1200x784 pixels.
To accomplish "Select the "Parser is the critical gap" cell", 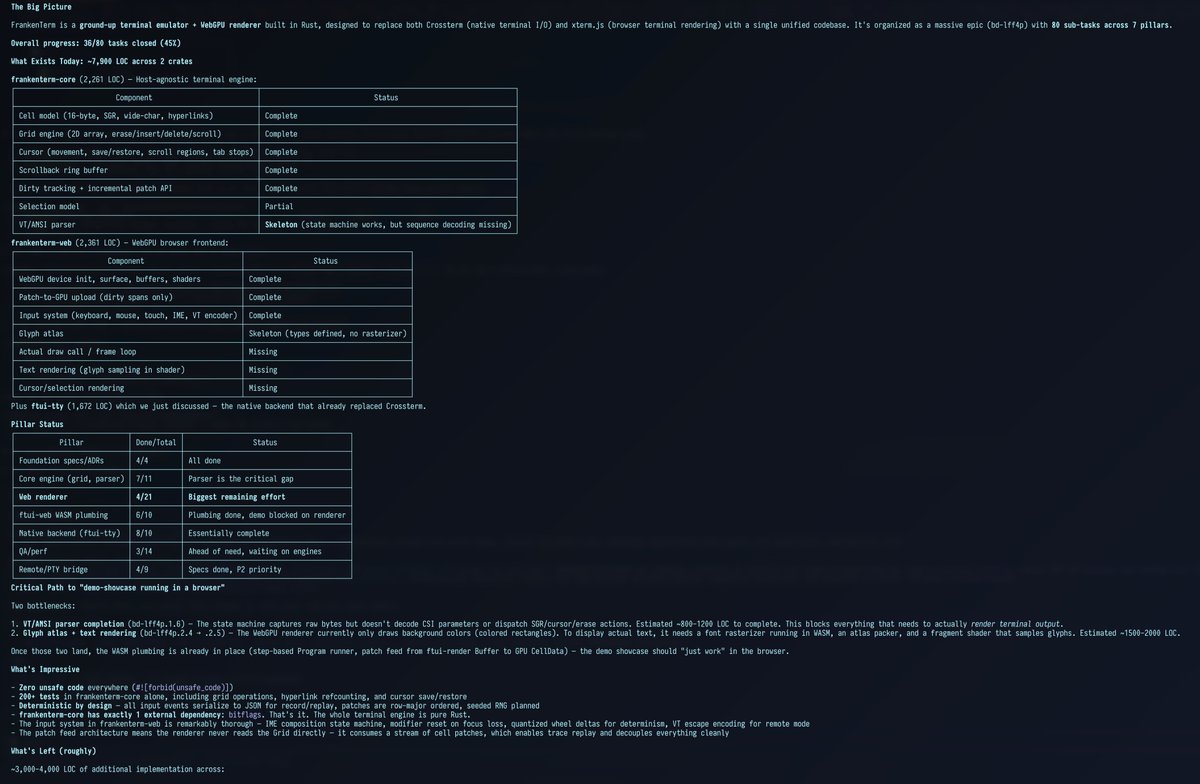I will 267,479.
